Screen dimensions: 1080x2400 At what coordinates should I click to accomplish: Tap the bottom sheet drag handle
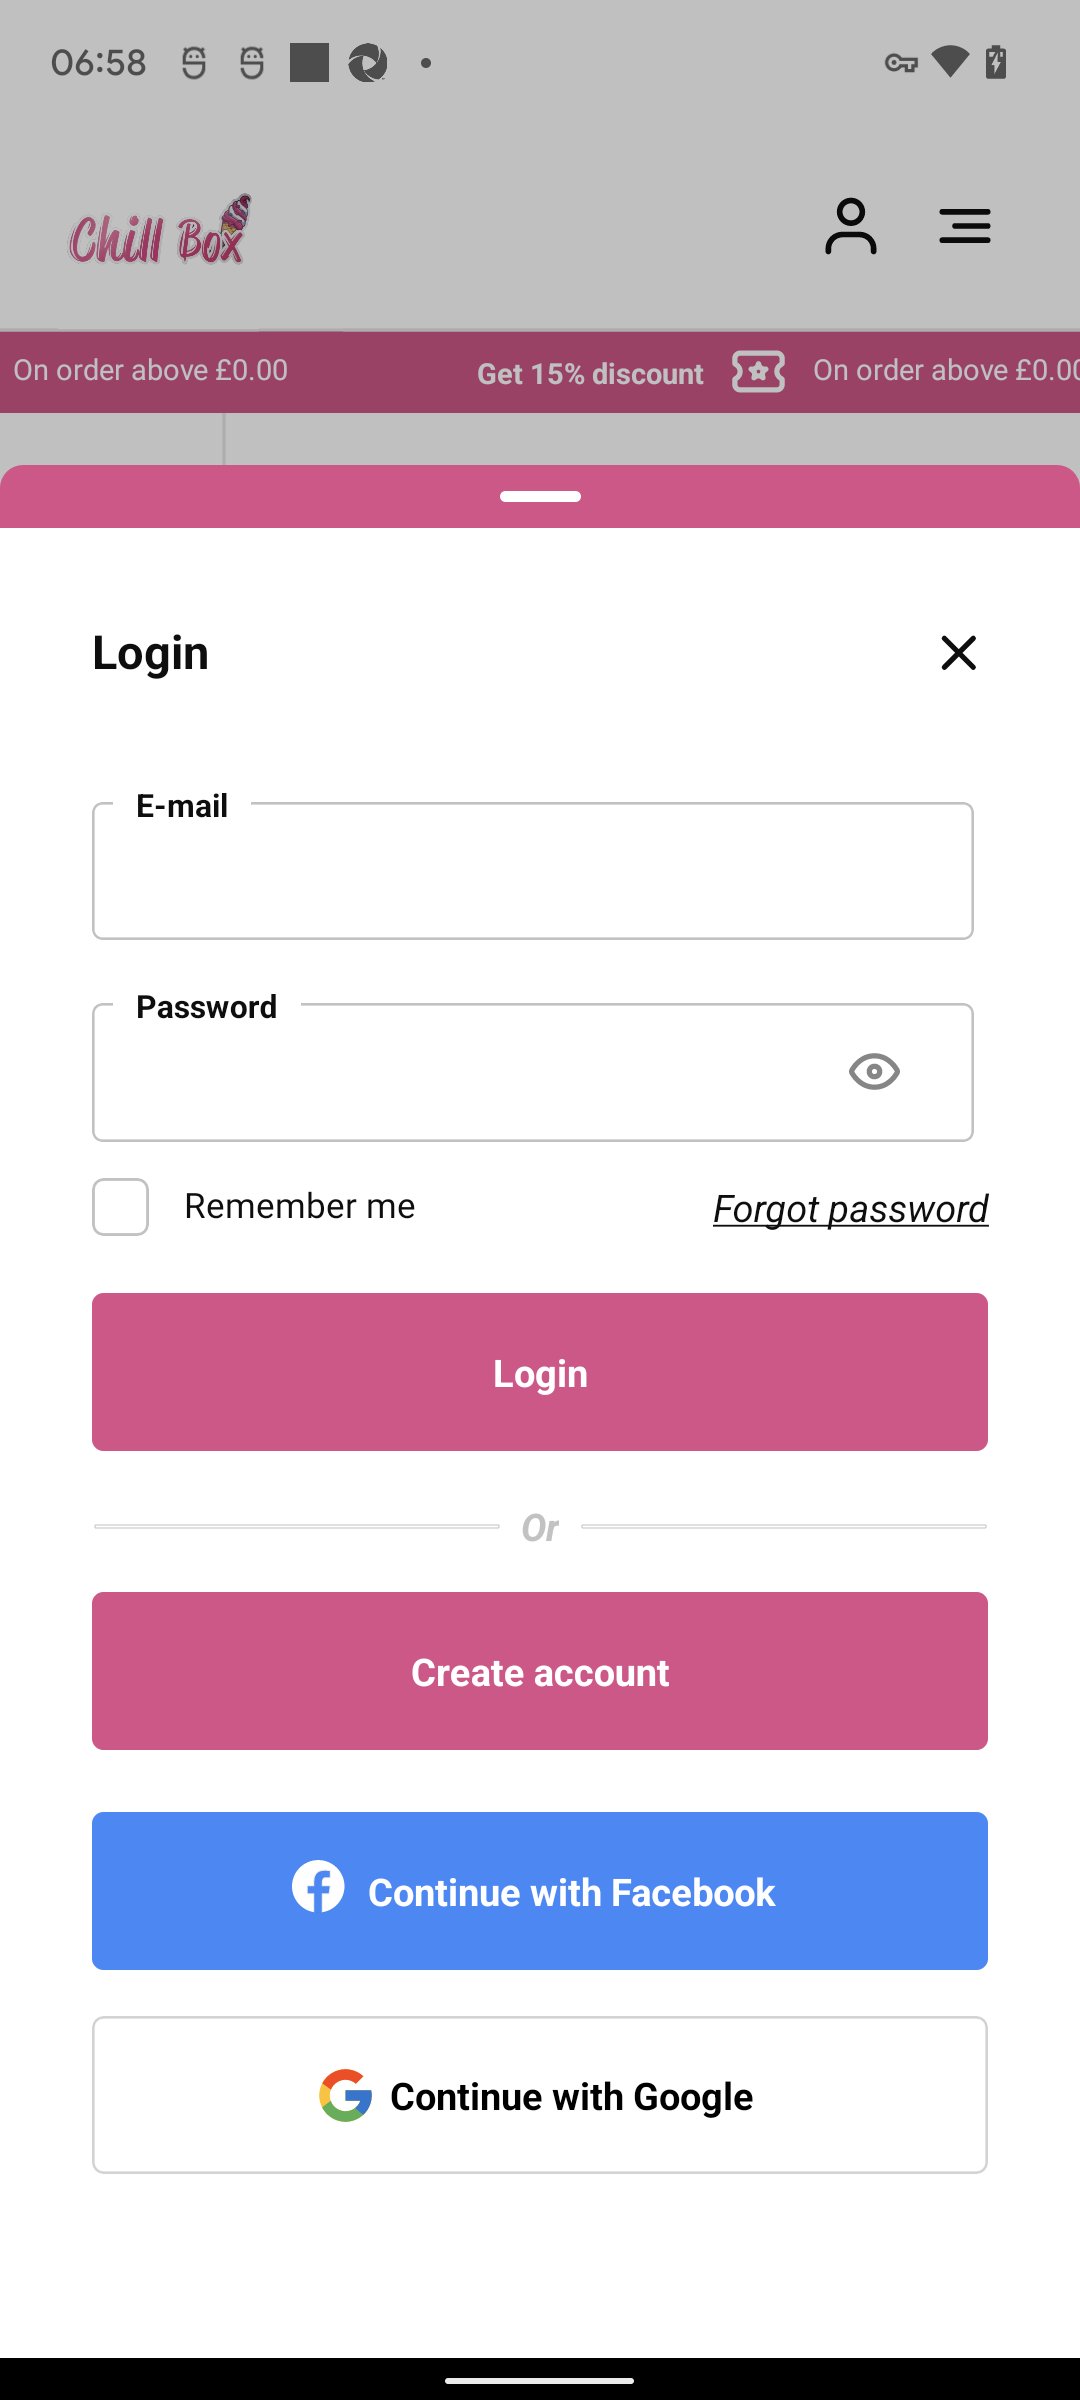pyautogui.click(x=540, y=496)
